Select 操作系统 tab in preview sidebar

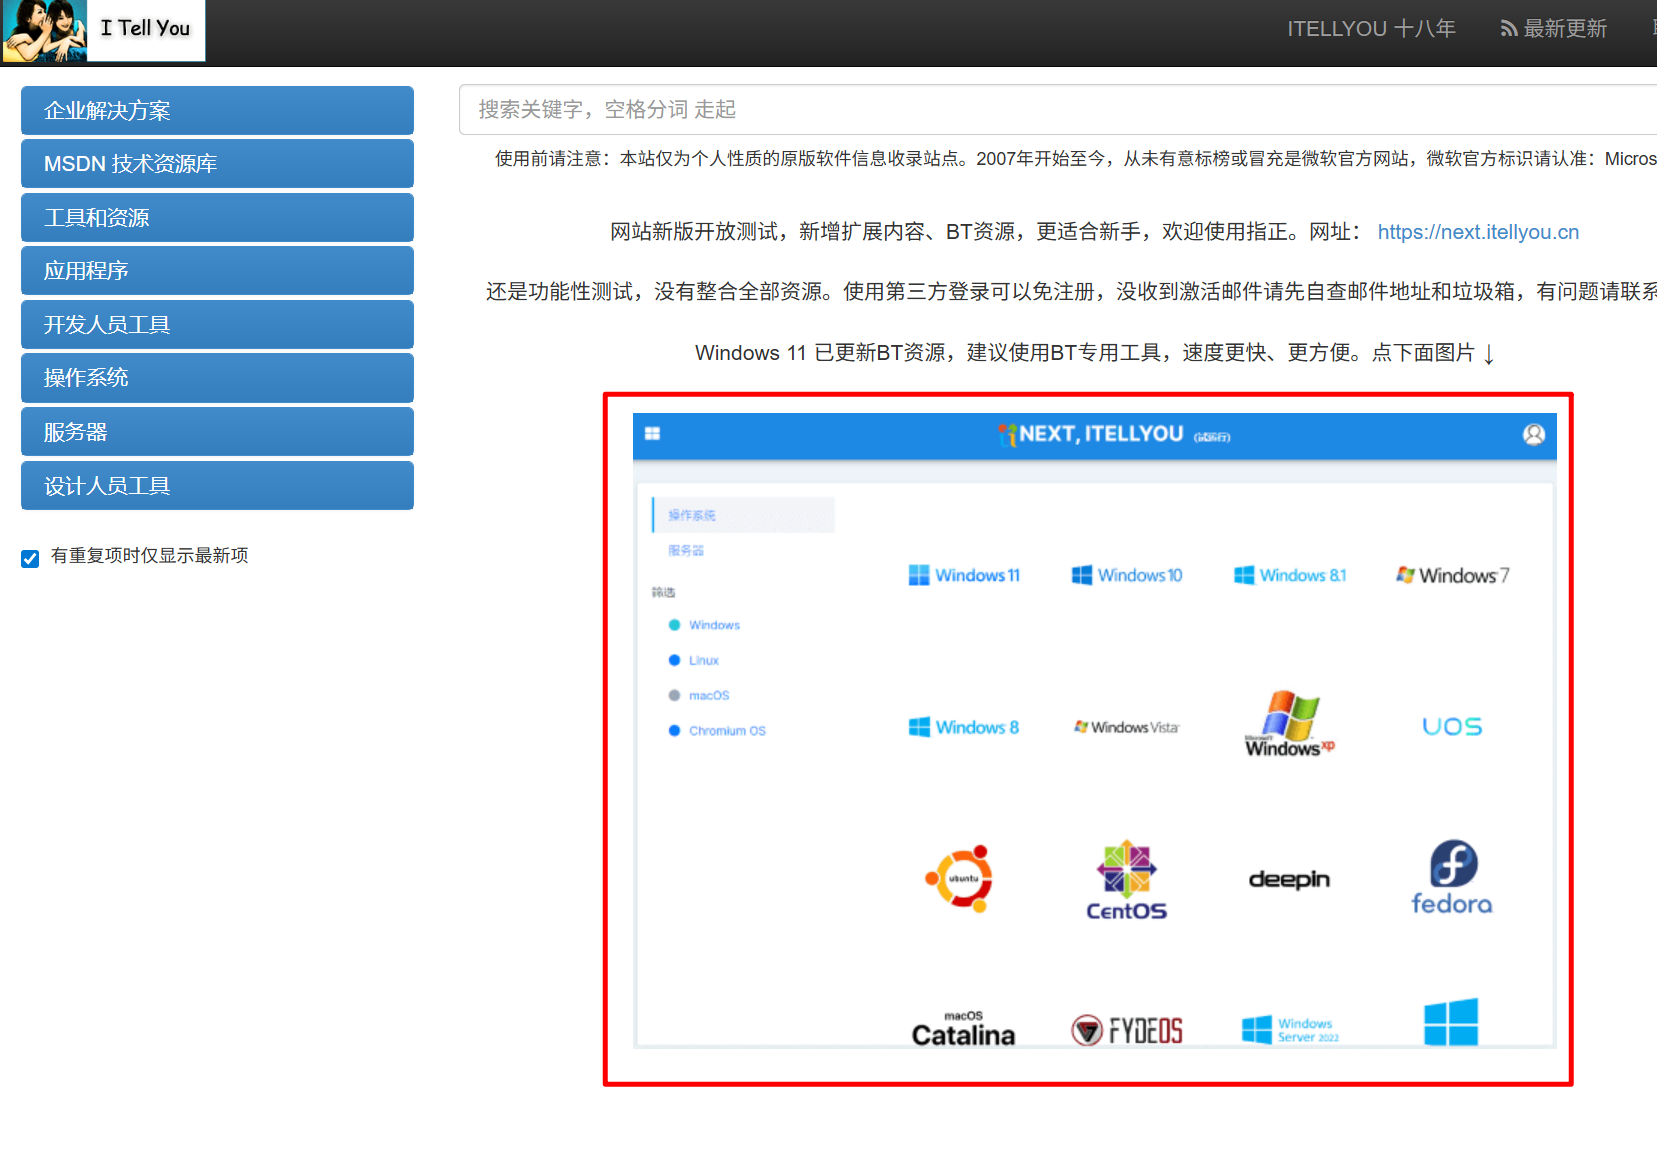click(x=743, y=515)
